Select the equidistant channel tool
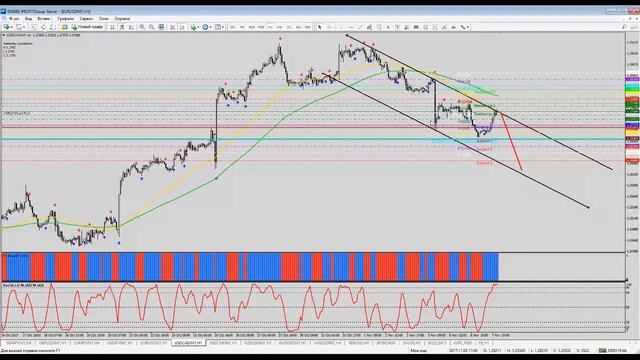Viewport: 640px width, 360px height. click(x=369, y=27)
